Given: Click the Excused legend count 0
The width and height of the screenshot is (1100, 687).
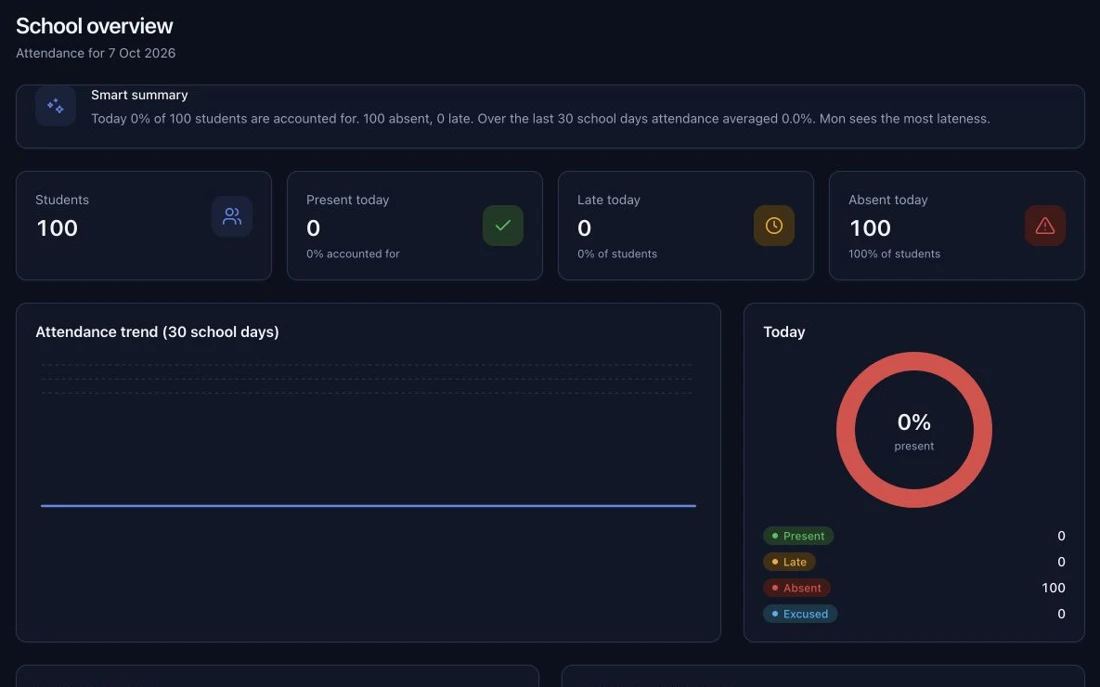Looking at the screenshot, I should pos(1061,614).
